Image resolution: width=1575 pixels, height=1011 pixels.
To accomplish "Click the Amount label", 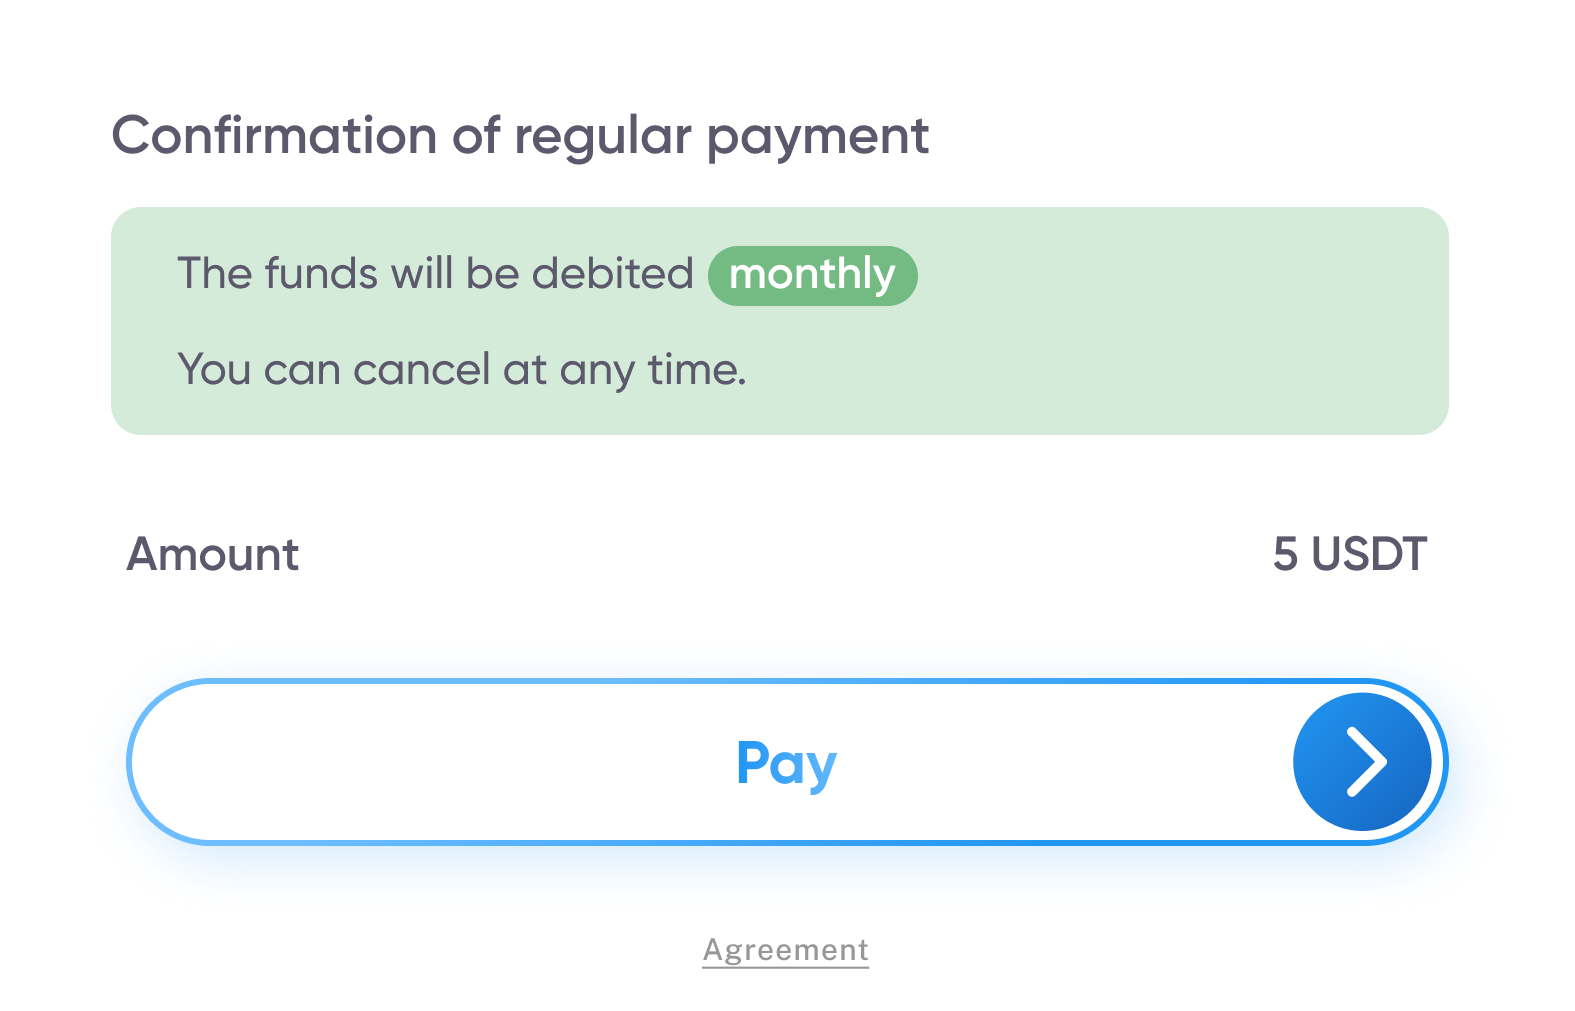I will pos(212,554).
